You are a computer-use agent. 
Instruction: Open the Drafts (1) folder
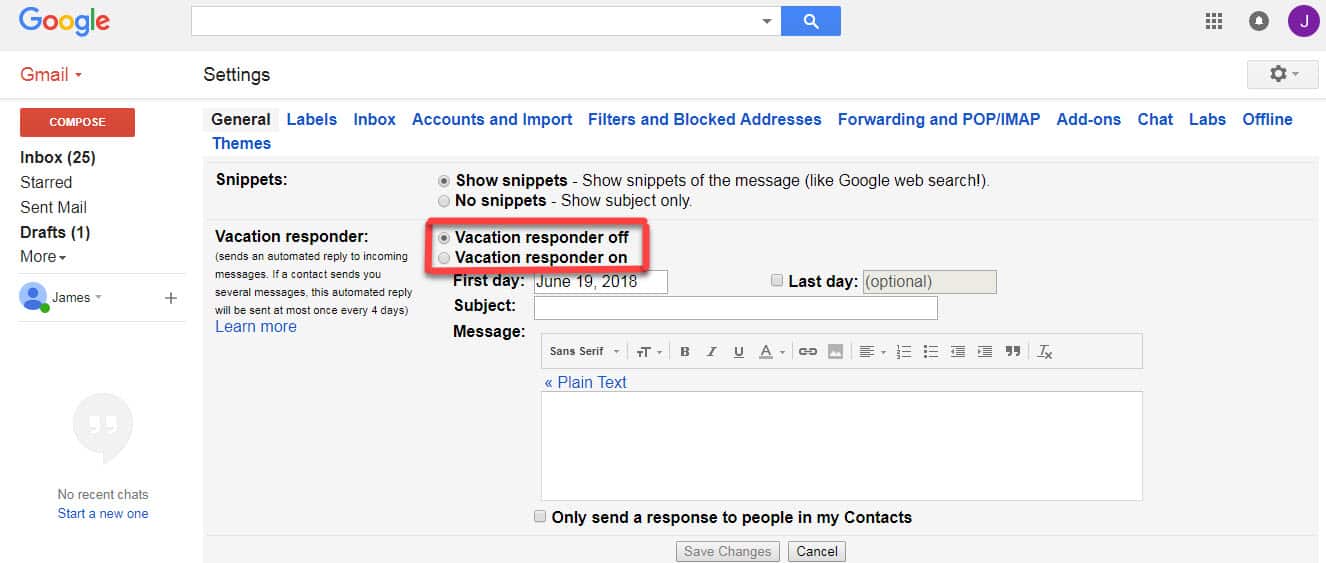(x=55, y=232)
